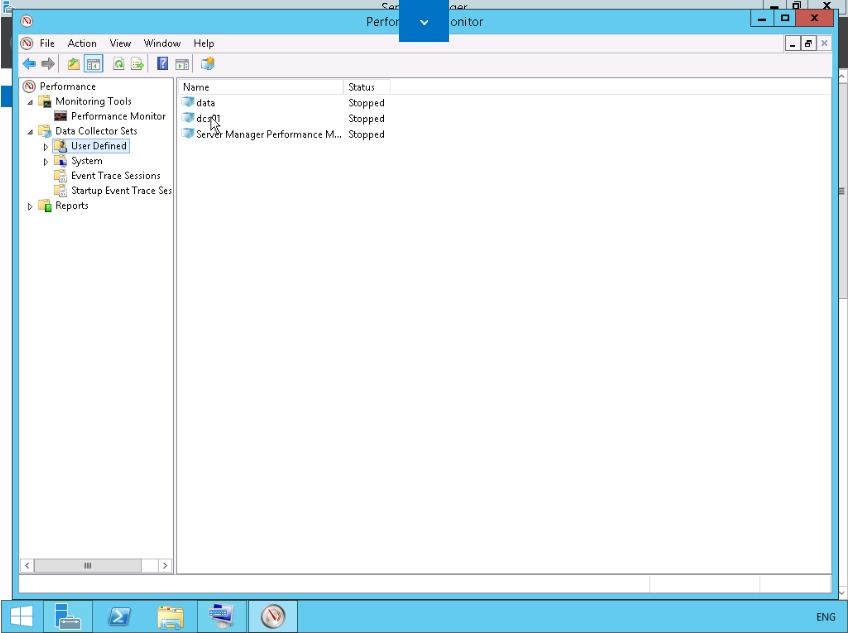Viewport: 848px width, 633px height.
Task: Create new data collector set toolbar icon
Action: 208,64
